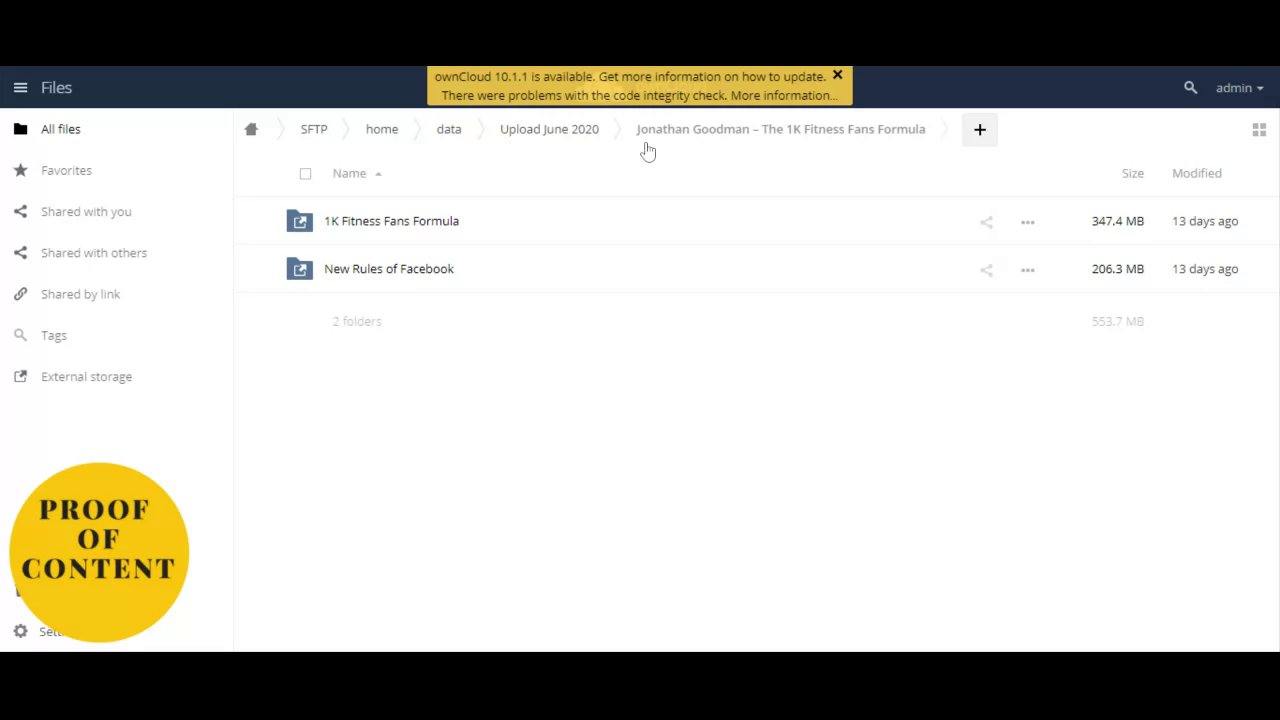Open 1K Fitness Fans Formula folder name
Image resolution: width=1280 pixels, height=720 pixels.
pos(391,221)
